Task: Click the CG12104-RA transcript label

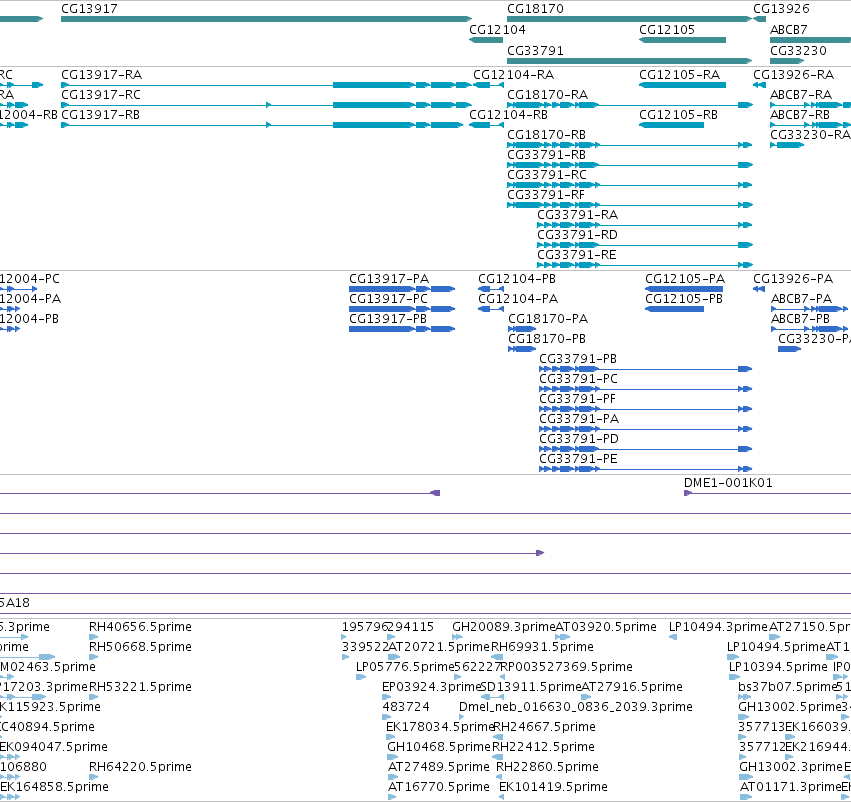Action: [x=513, y=75]
